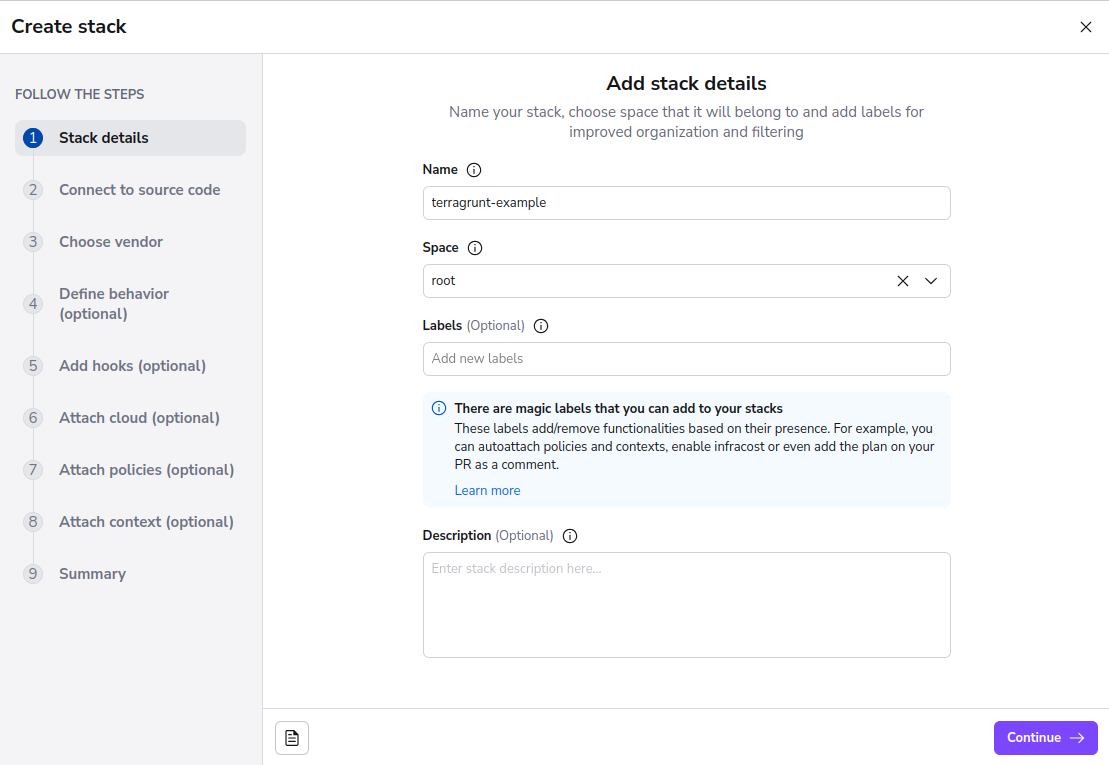Navigate to the Attach policies step
This screenshot has width=1109, height=765.
click(x=146, y=470)
